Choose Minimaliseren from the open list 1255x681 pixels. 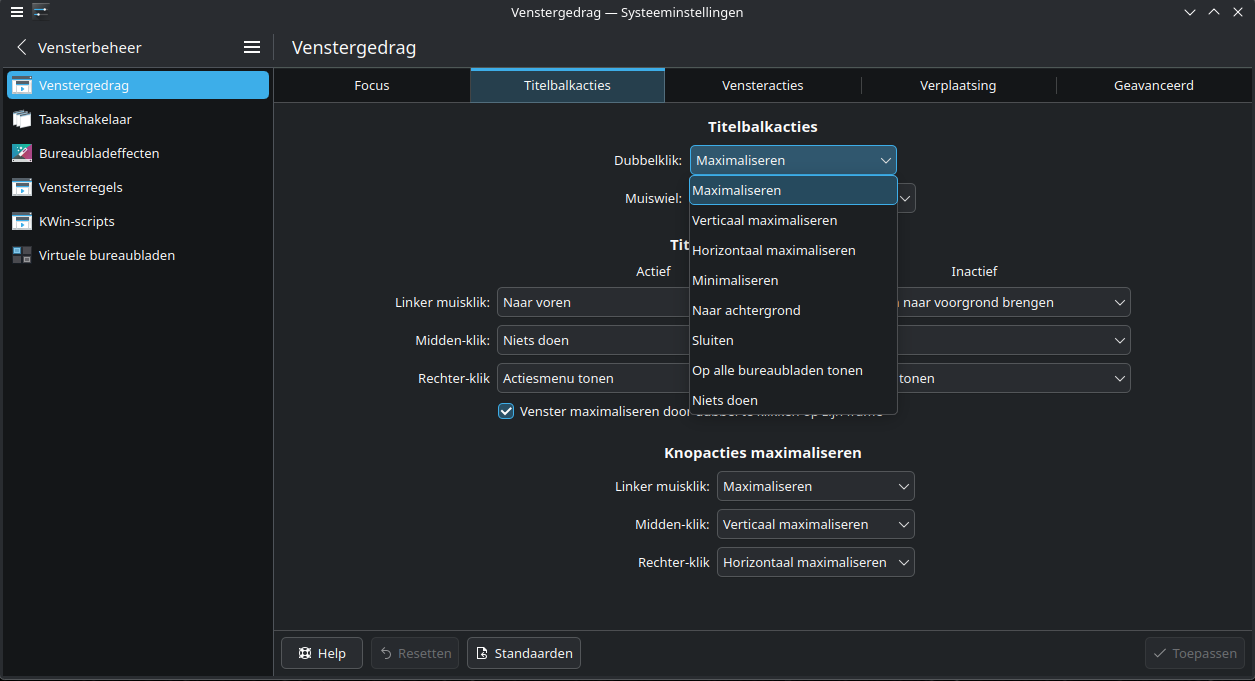point(735,281)
